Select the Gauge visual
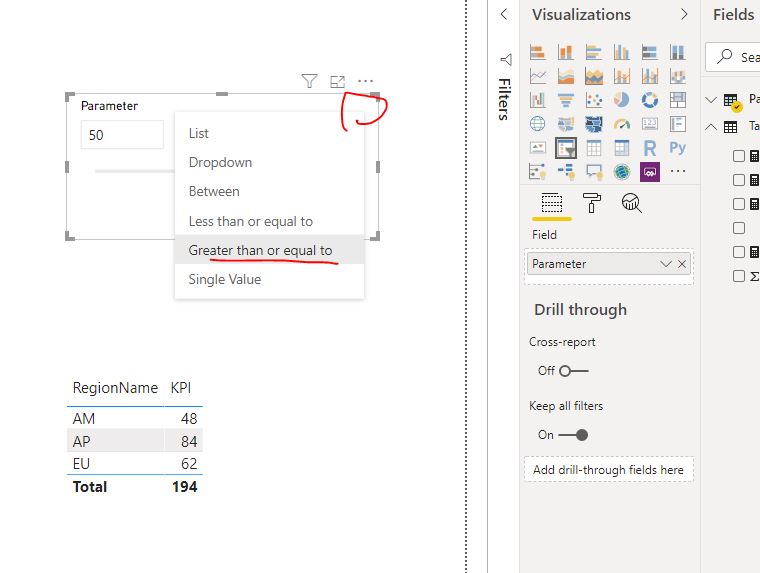Image resolution: width=760 pixels, height=573 pixels. pyautogui.click(x=621, y=124)
